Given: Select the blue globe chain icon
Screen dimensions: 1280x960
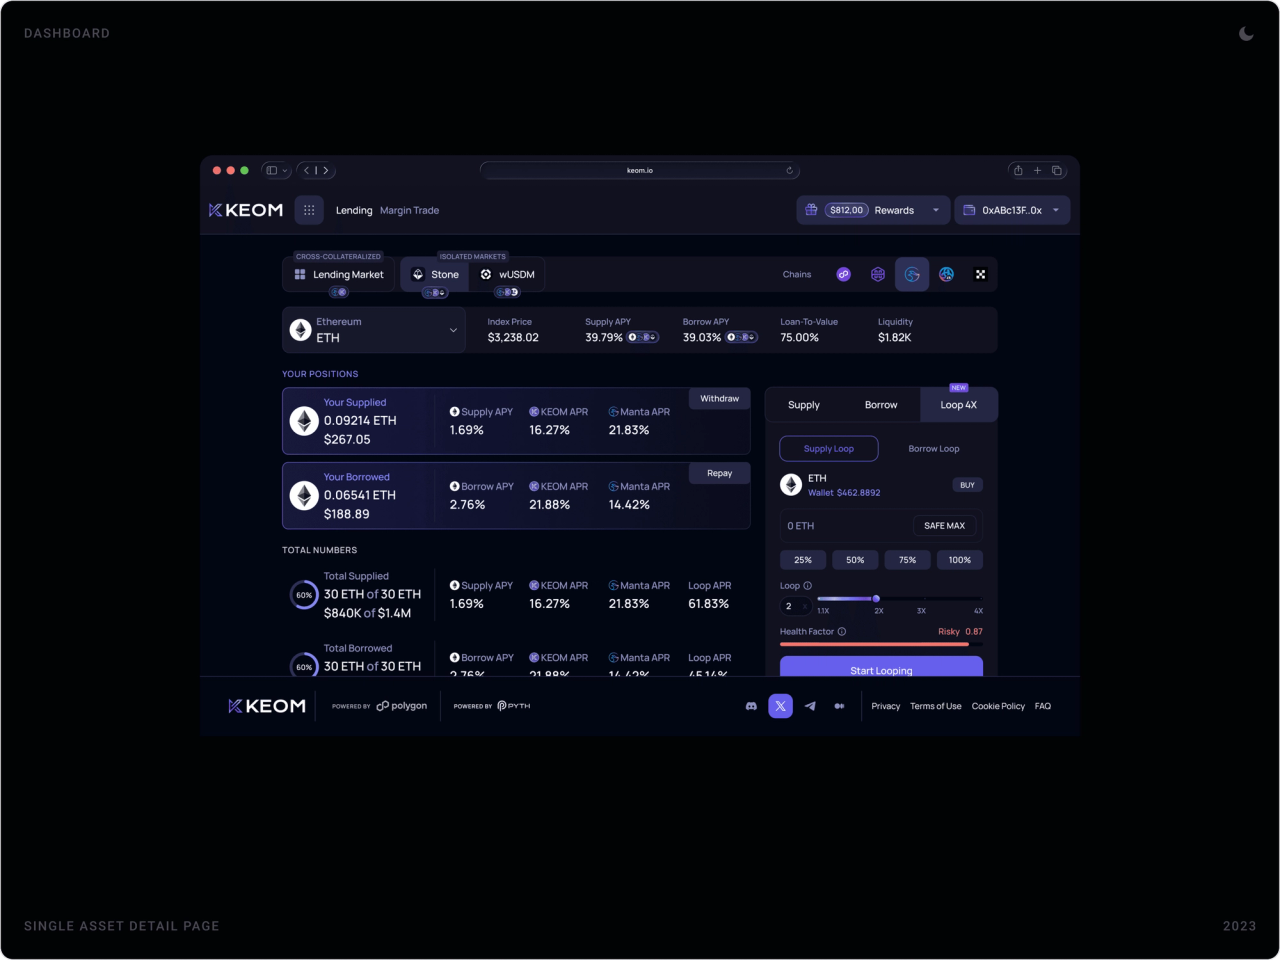Looking at the screenshot, I should (x=946, y=274).
